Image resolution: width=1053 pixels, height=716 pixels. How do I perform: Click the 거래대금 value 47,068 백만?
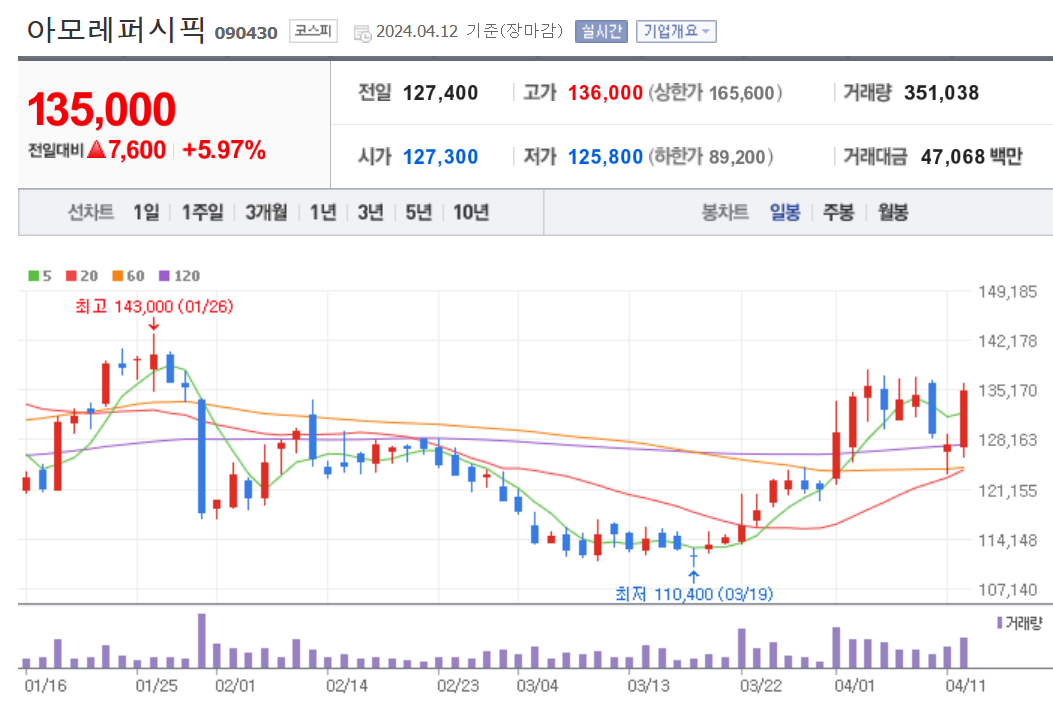point(971,156)
